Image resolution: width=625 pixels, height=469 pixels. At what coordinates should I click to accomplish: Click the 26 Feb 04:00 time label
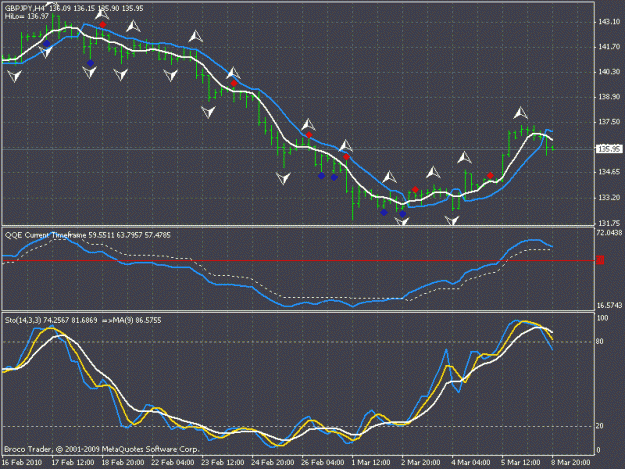[323, 462]
